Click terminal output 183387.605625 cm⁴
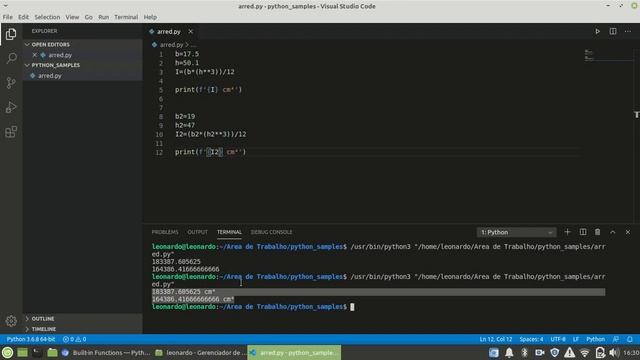Screen dimensions: 640x360 pyautogui.click(x=184, y=292)
